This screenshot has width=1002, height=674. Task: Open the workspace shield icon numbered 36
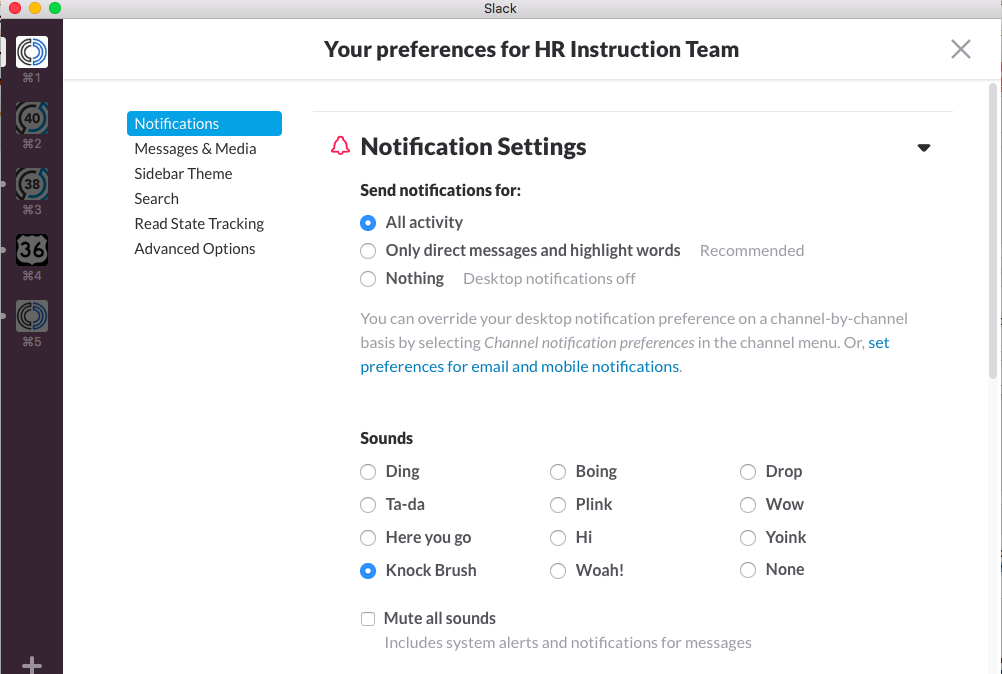pos(32,250)
